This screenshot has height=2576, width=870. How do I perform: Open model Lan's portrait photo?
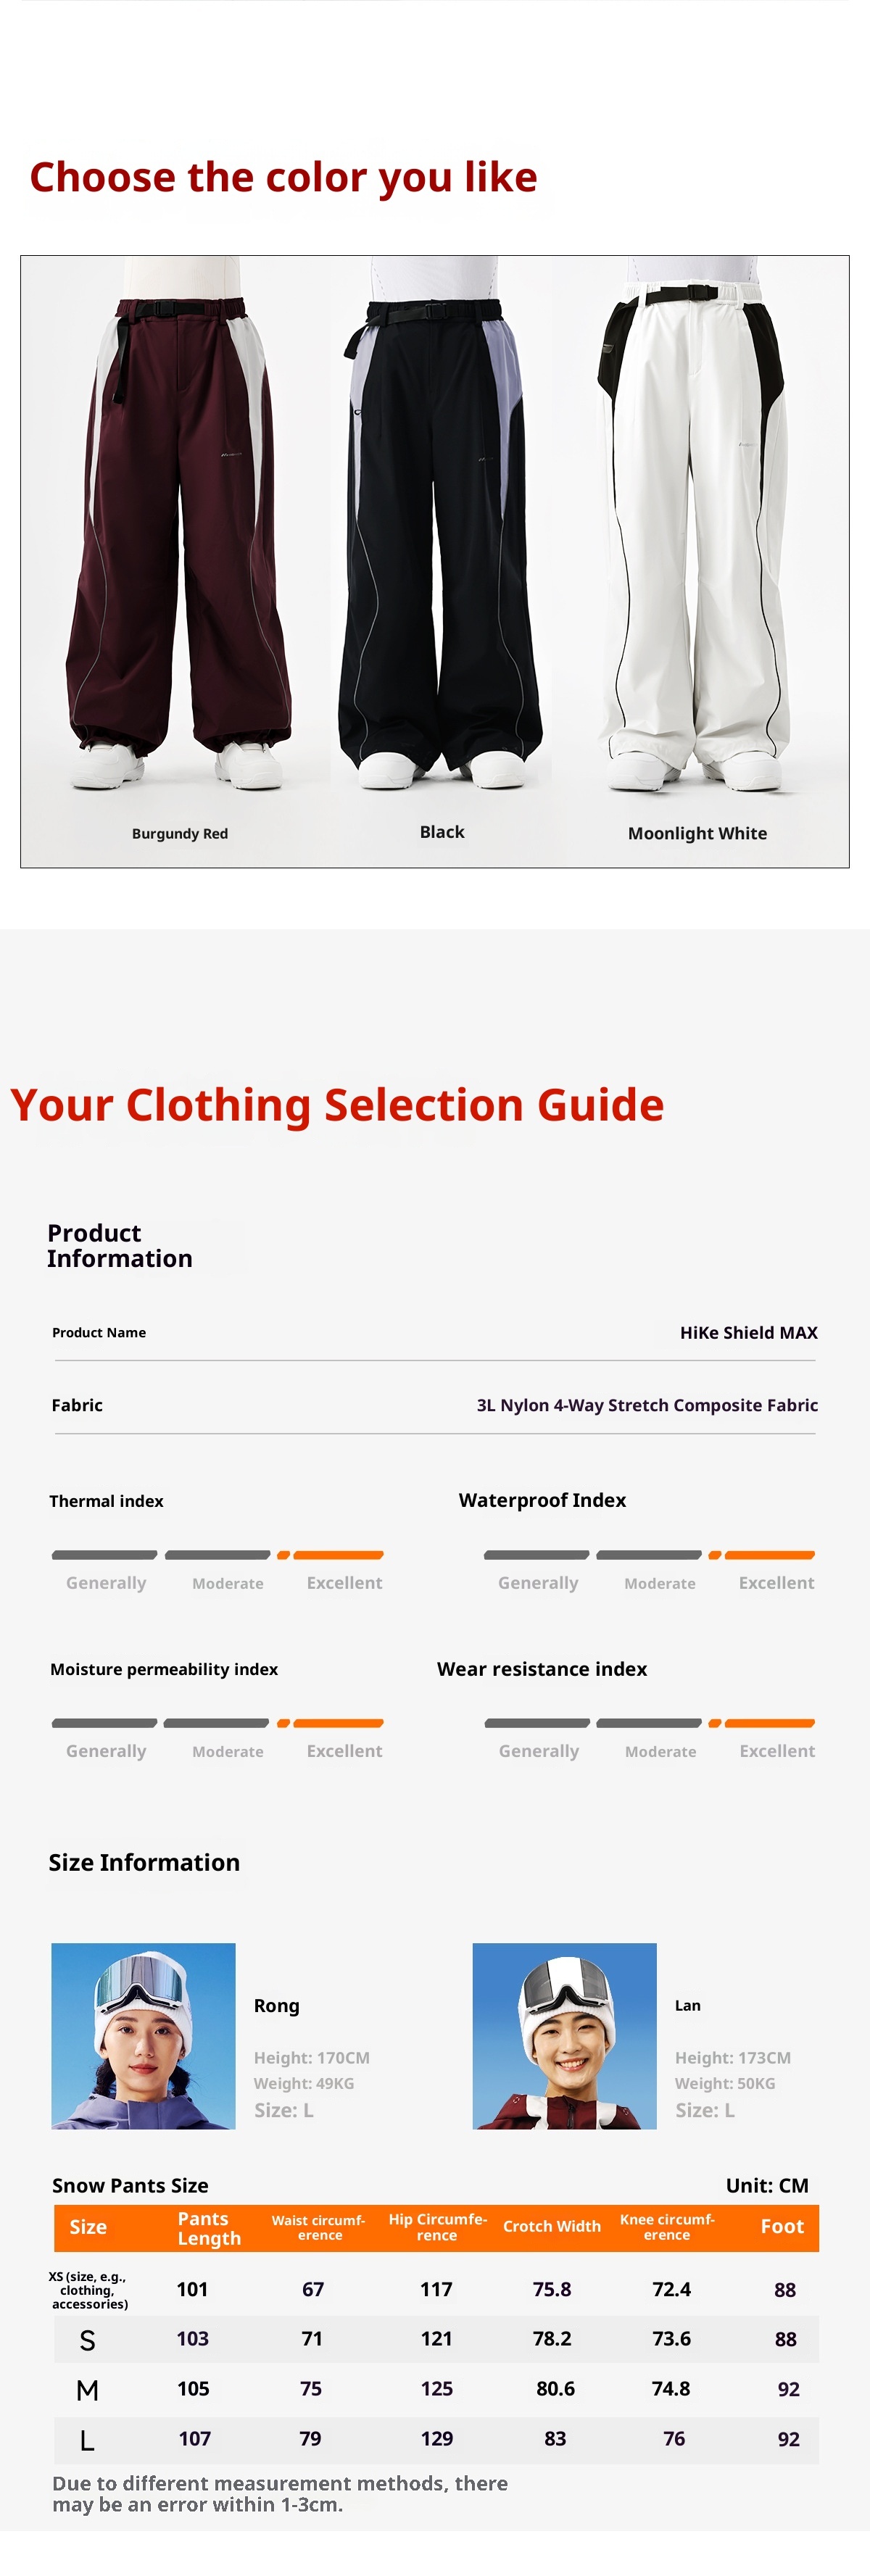(564, 2036)
